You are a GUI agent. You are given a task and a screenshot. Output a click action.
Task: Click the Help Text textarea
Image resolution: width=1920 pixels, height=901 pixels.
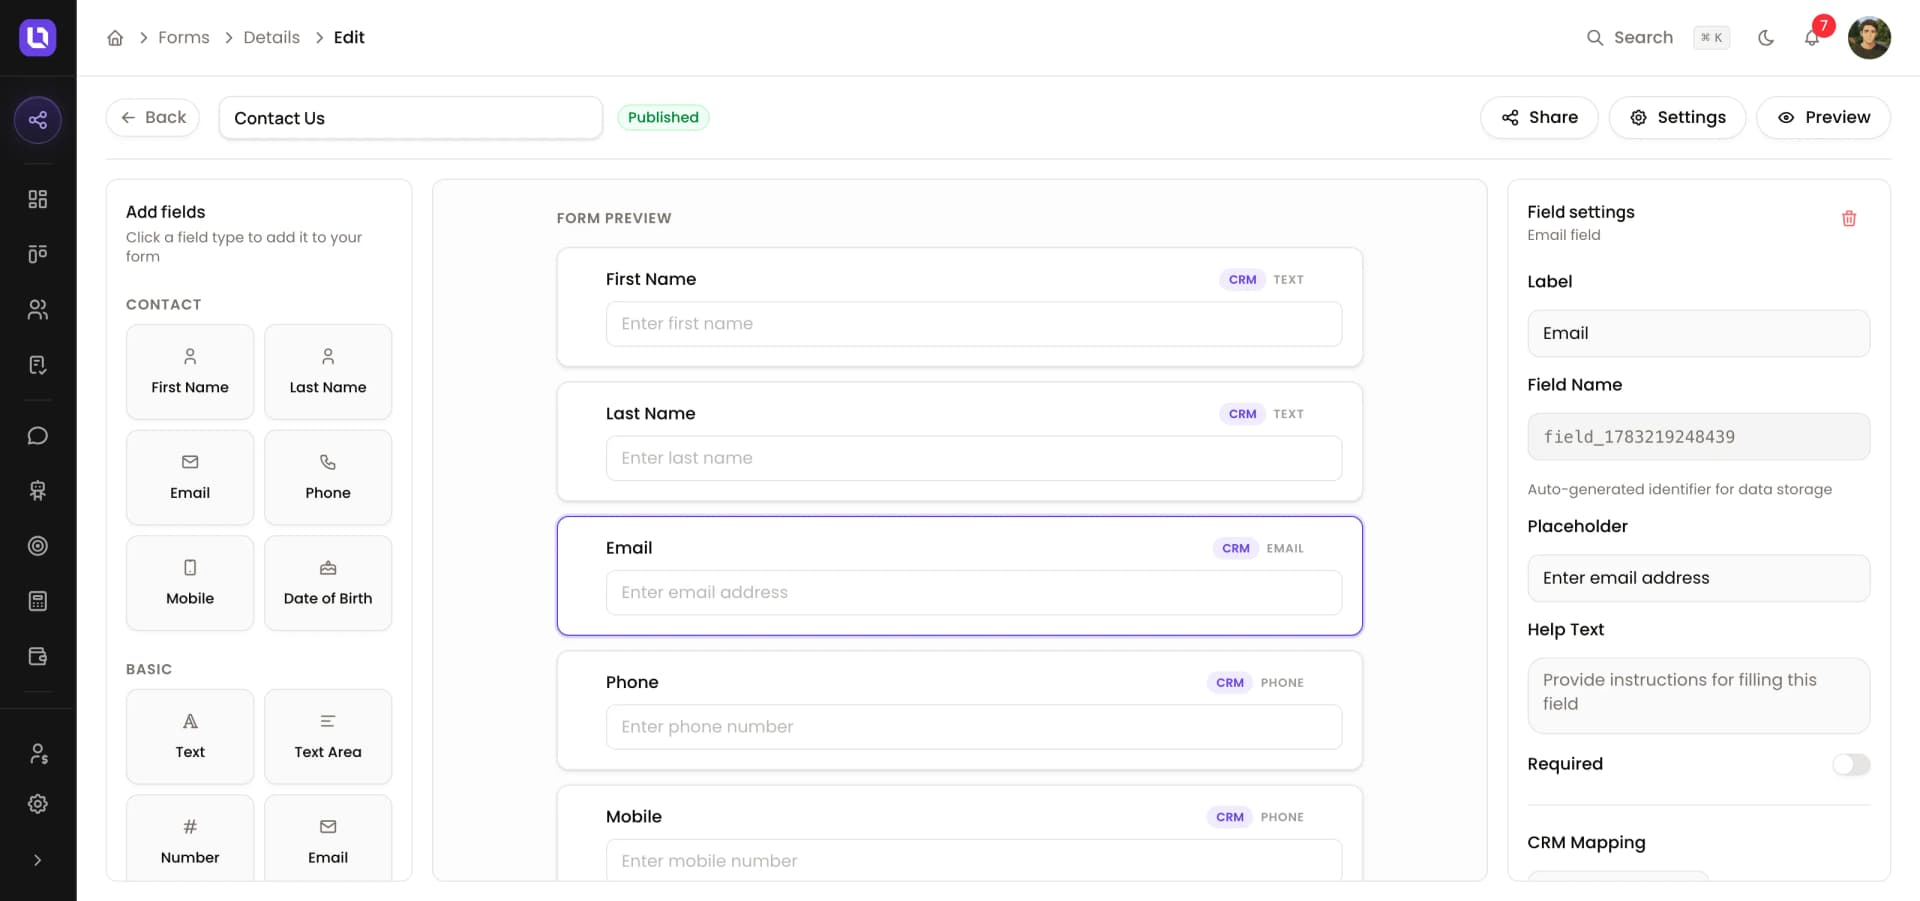pos(1699,695)
